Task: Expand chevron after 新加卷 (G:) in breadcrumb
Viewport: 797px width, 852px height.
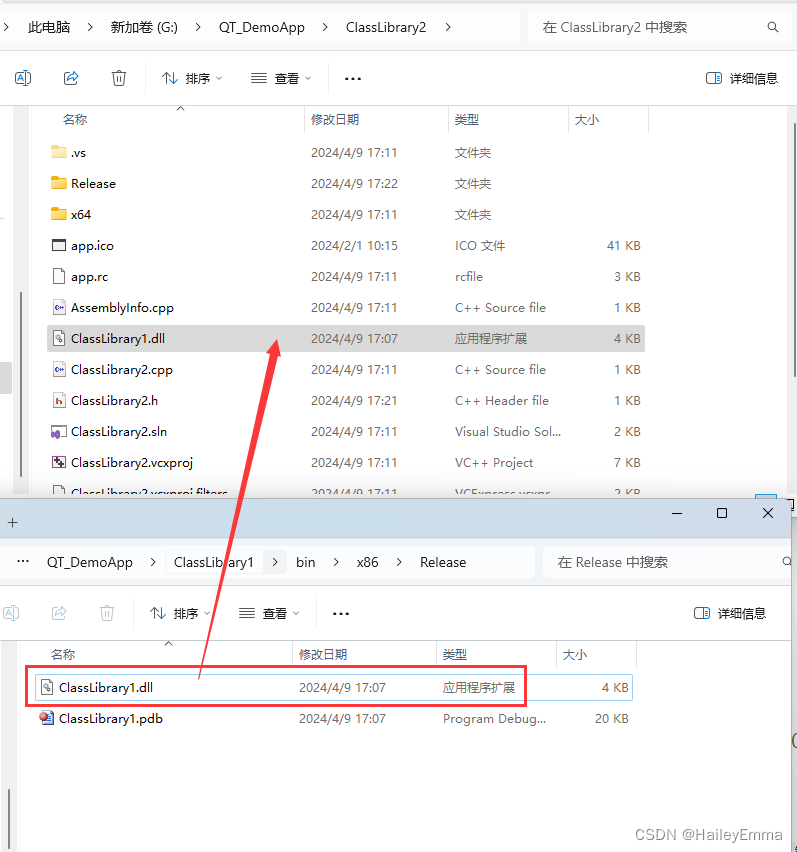Action: (198, 27)
